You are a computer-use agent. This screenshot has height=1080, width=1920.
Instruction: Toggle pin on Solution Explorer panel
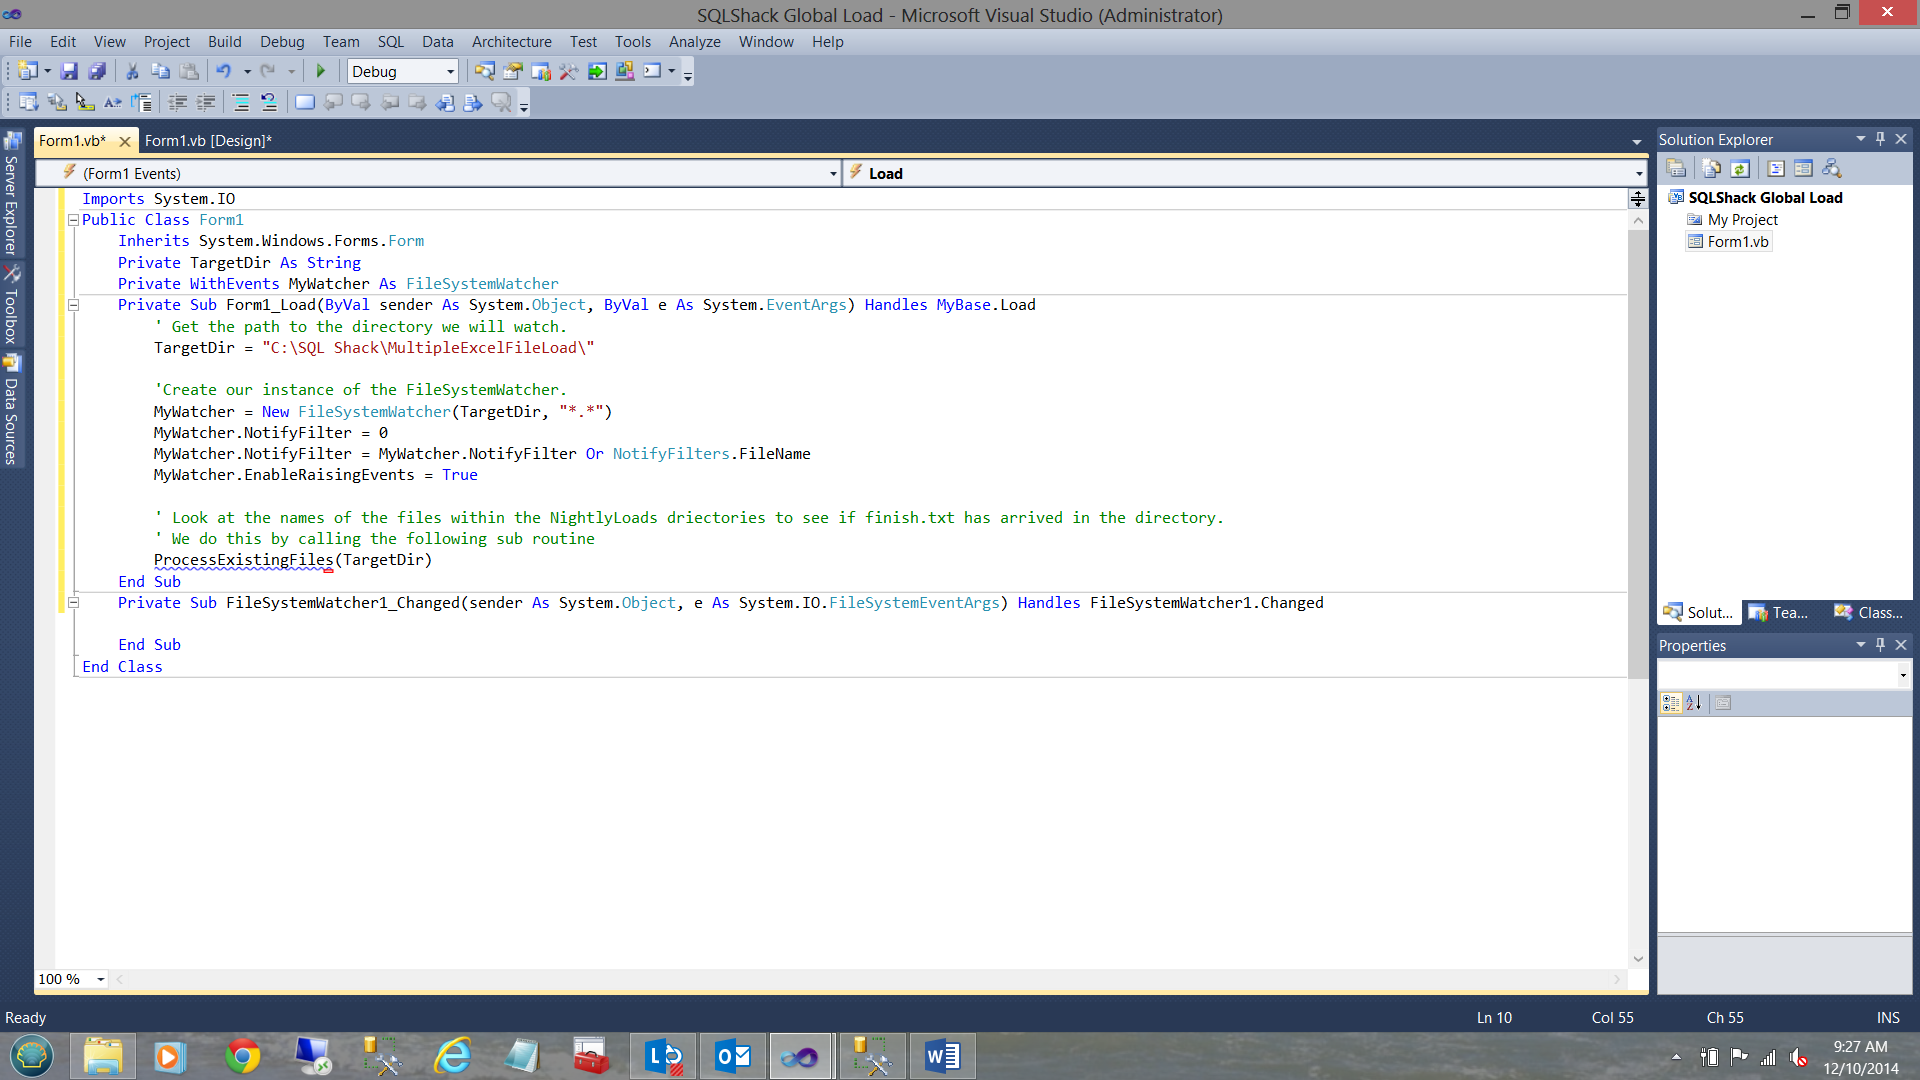tap(1880, 139)
